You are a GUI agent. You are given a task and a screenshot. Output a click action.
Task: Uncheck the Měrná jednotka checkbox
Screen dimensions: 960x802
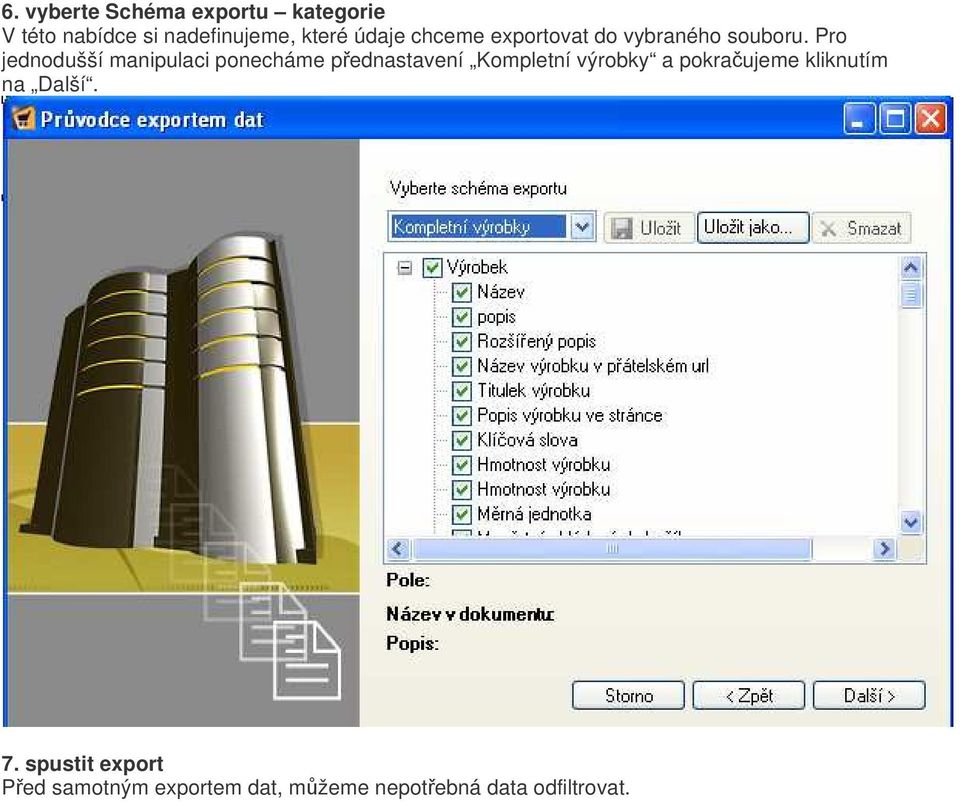click(x=462, y=514)
